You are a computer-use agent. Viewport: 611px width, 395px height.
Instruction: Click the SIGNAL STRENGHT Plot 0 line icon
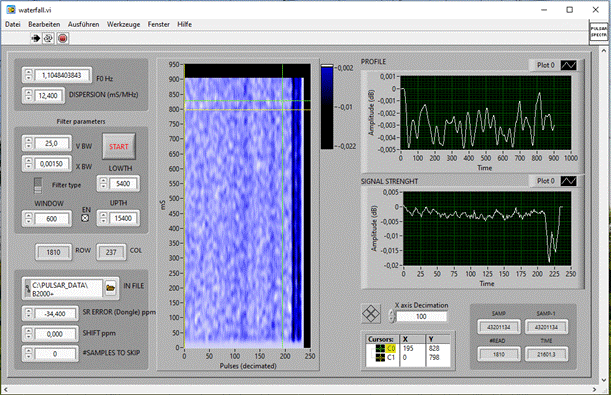[569, 181]
